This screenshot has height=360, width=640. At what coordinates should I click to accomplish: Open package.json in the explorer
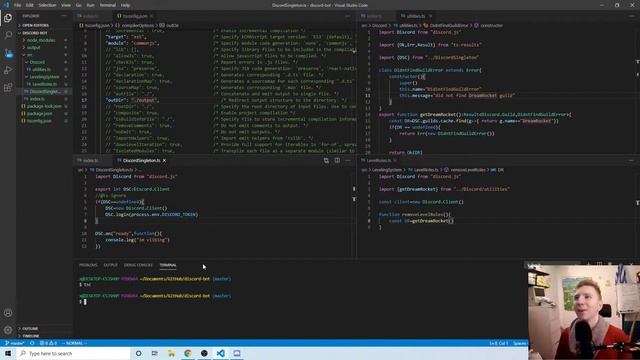[39, 113]
